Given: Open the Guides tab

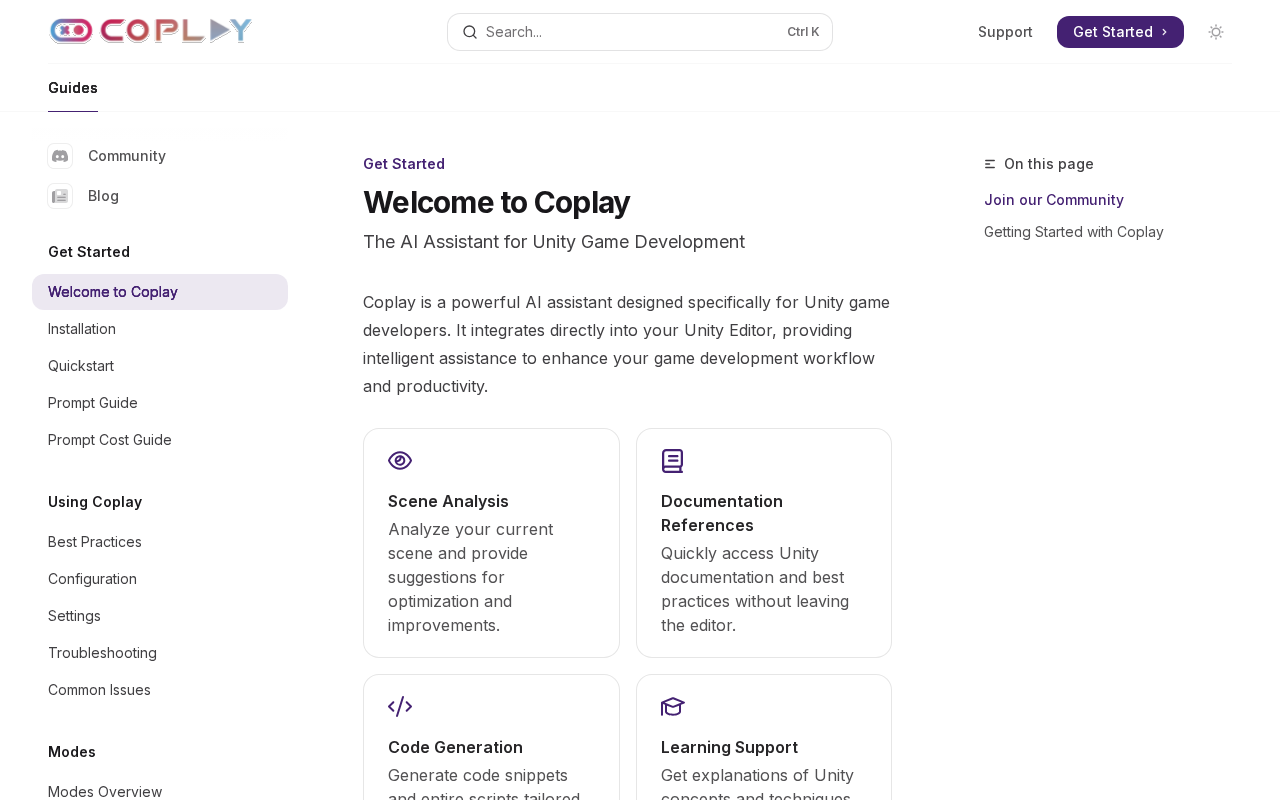Looking at the screenshot, I should (73, 88).
